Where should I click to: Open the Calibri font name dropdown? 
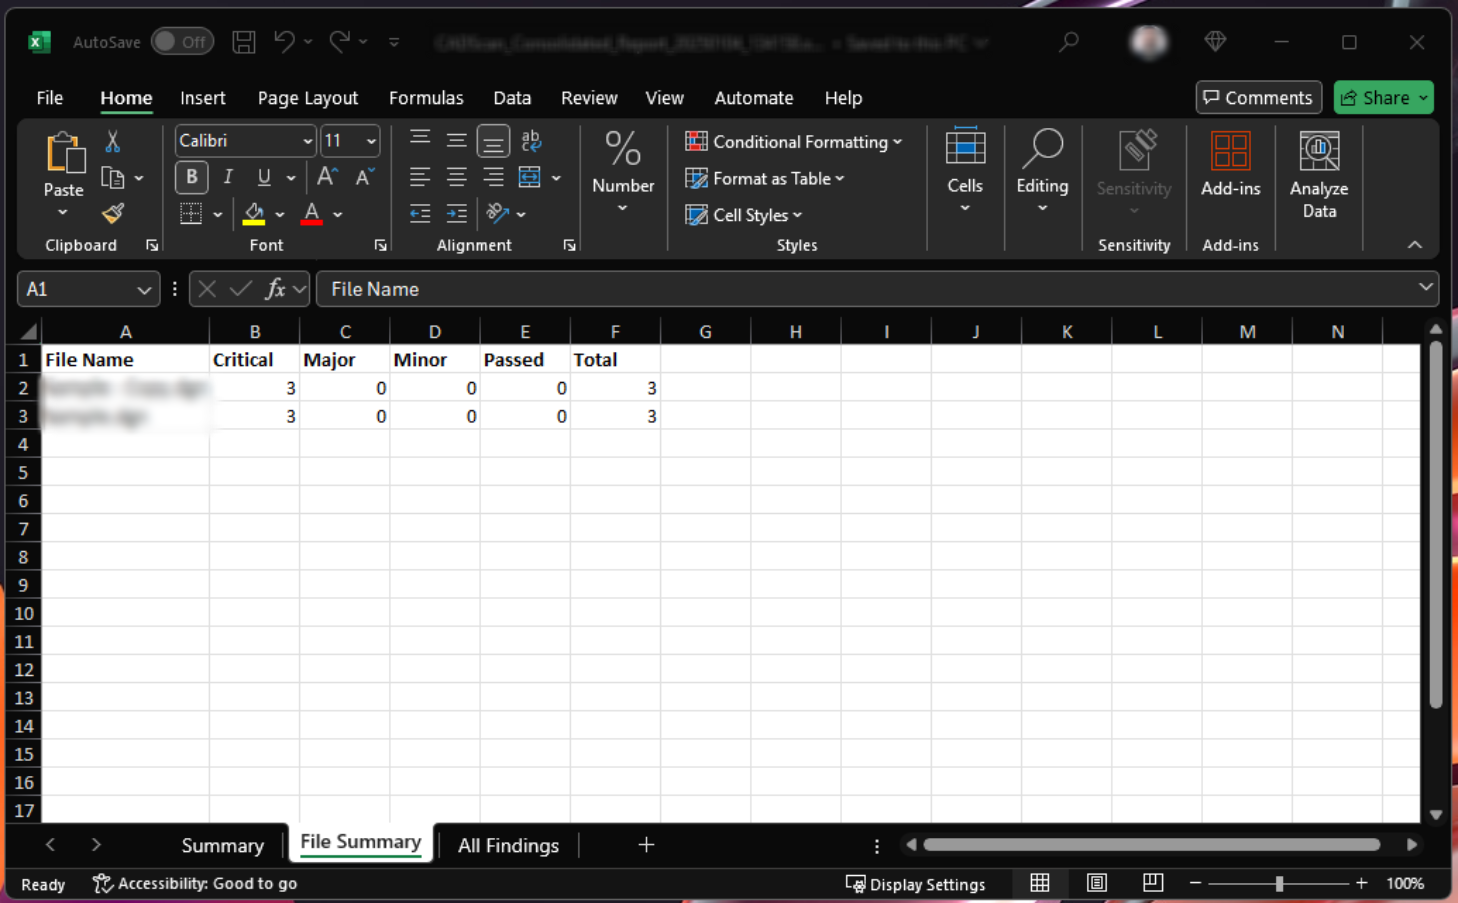point(307,141)
